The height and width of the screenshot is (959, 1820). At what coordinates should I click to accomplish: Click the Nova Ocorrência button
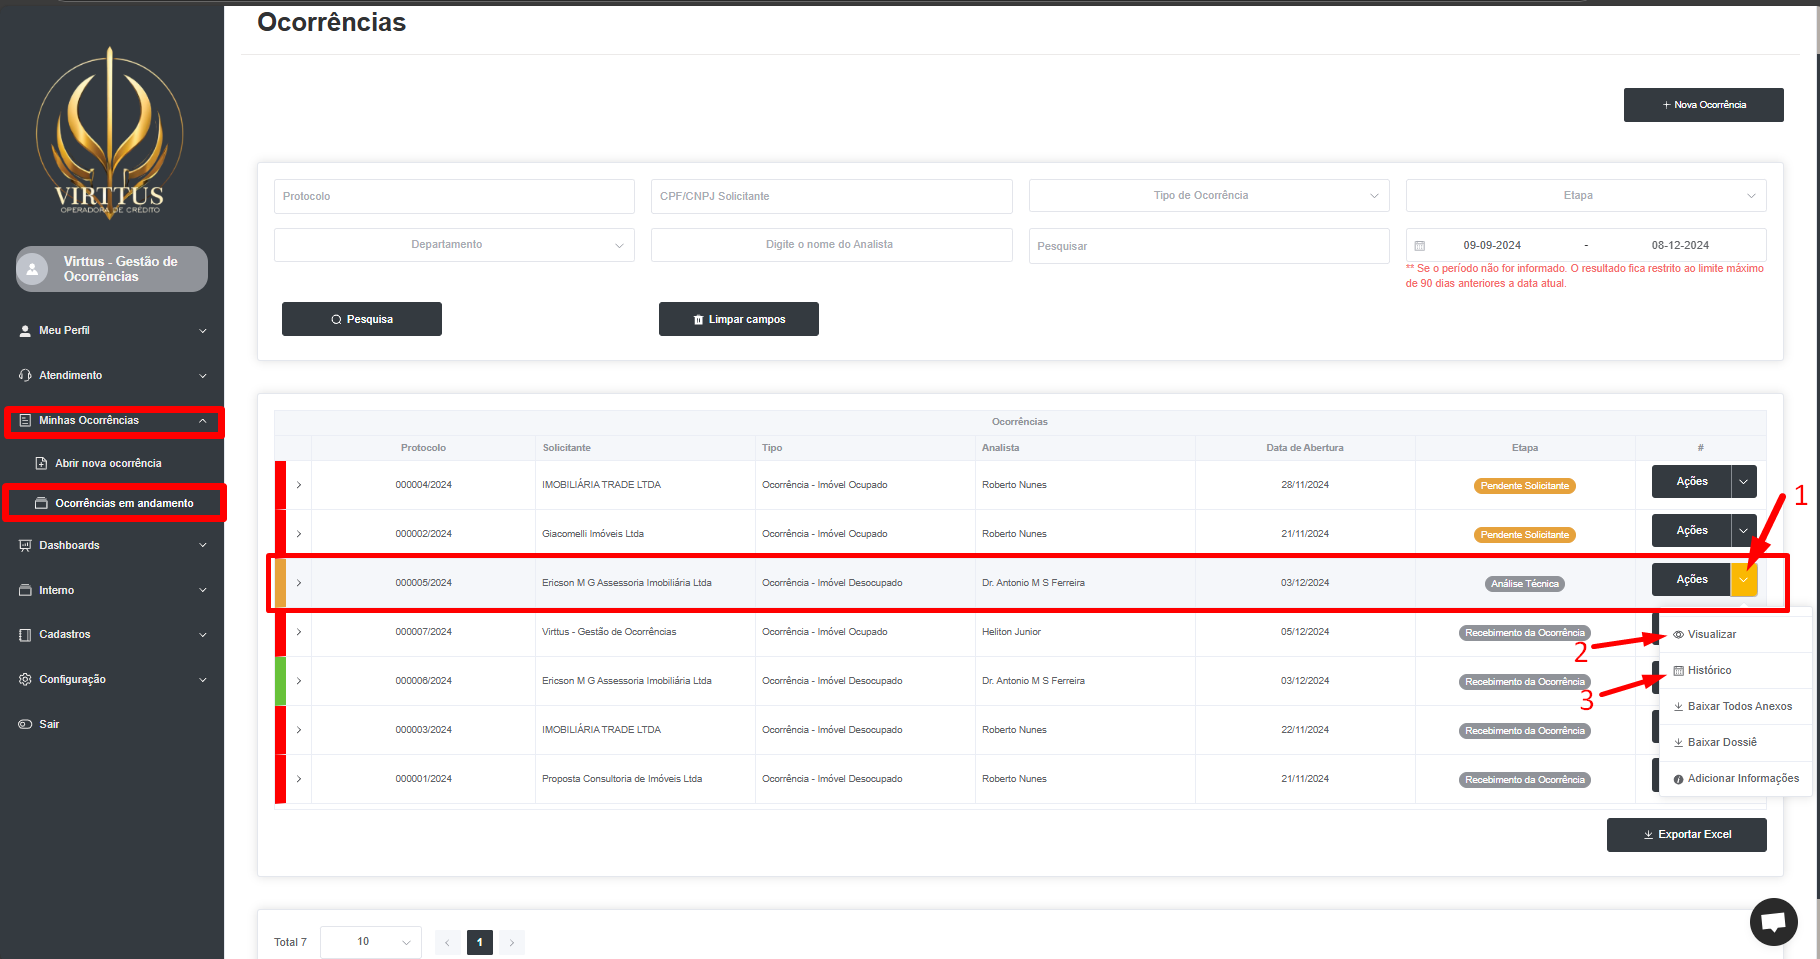pos(1703,105)
